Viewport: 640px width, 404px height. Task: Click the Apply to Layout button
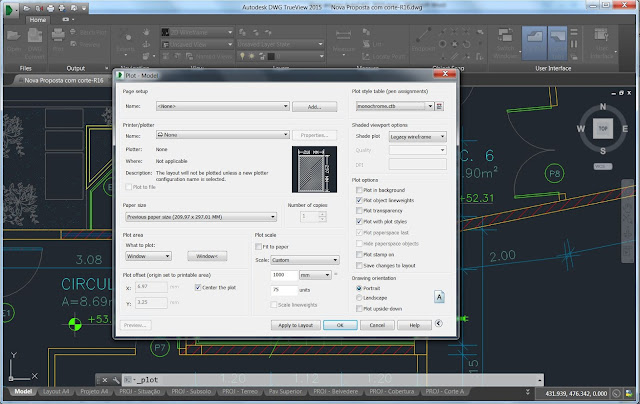point(298,325)
